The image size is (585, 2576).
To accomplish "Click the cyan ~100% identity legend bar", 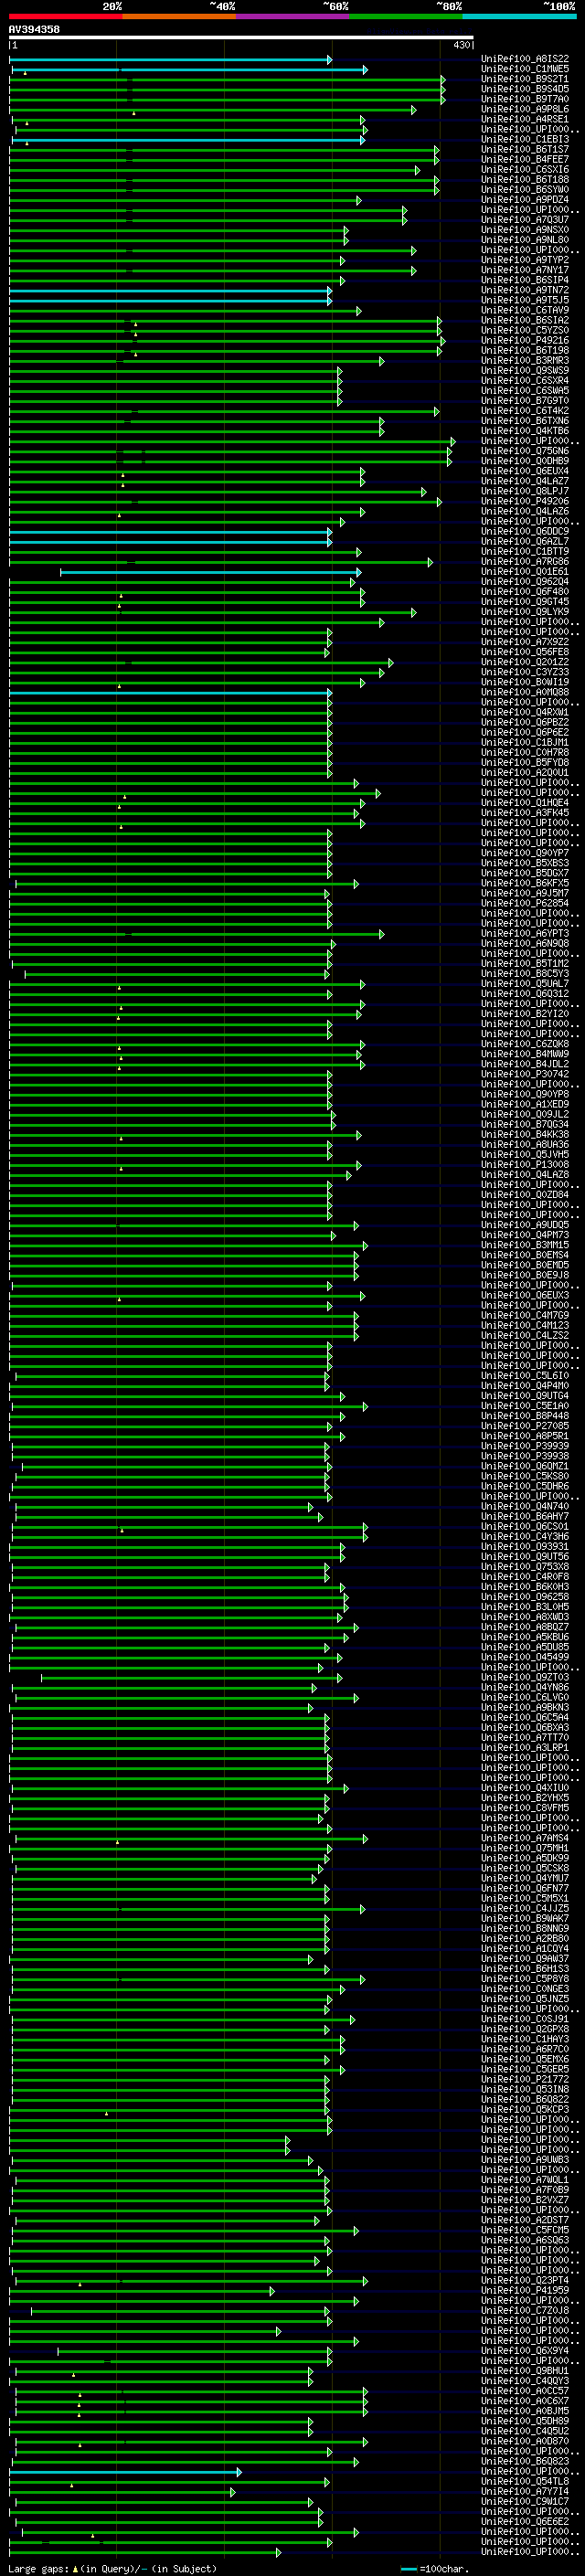I will pyautogui.click(x=519, y=16).
